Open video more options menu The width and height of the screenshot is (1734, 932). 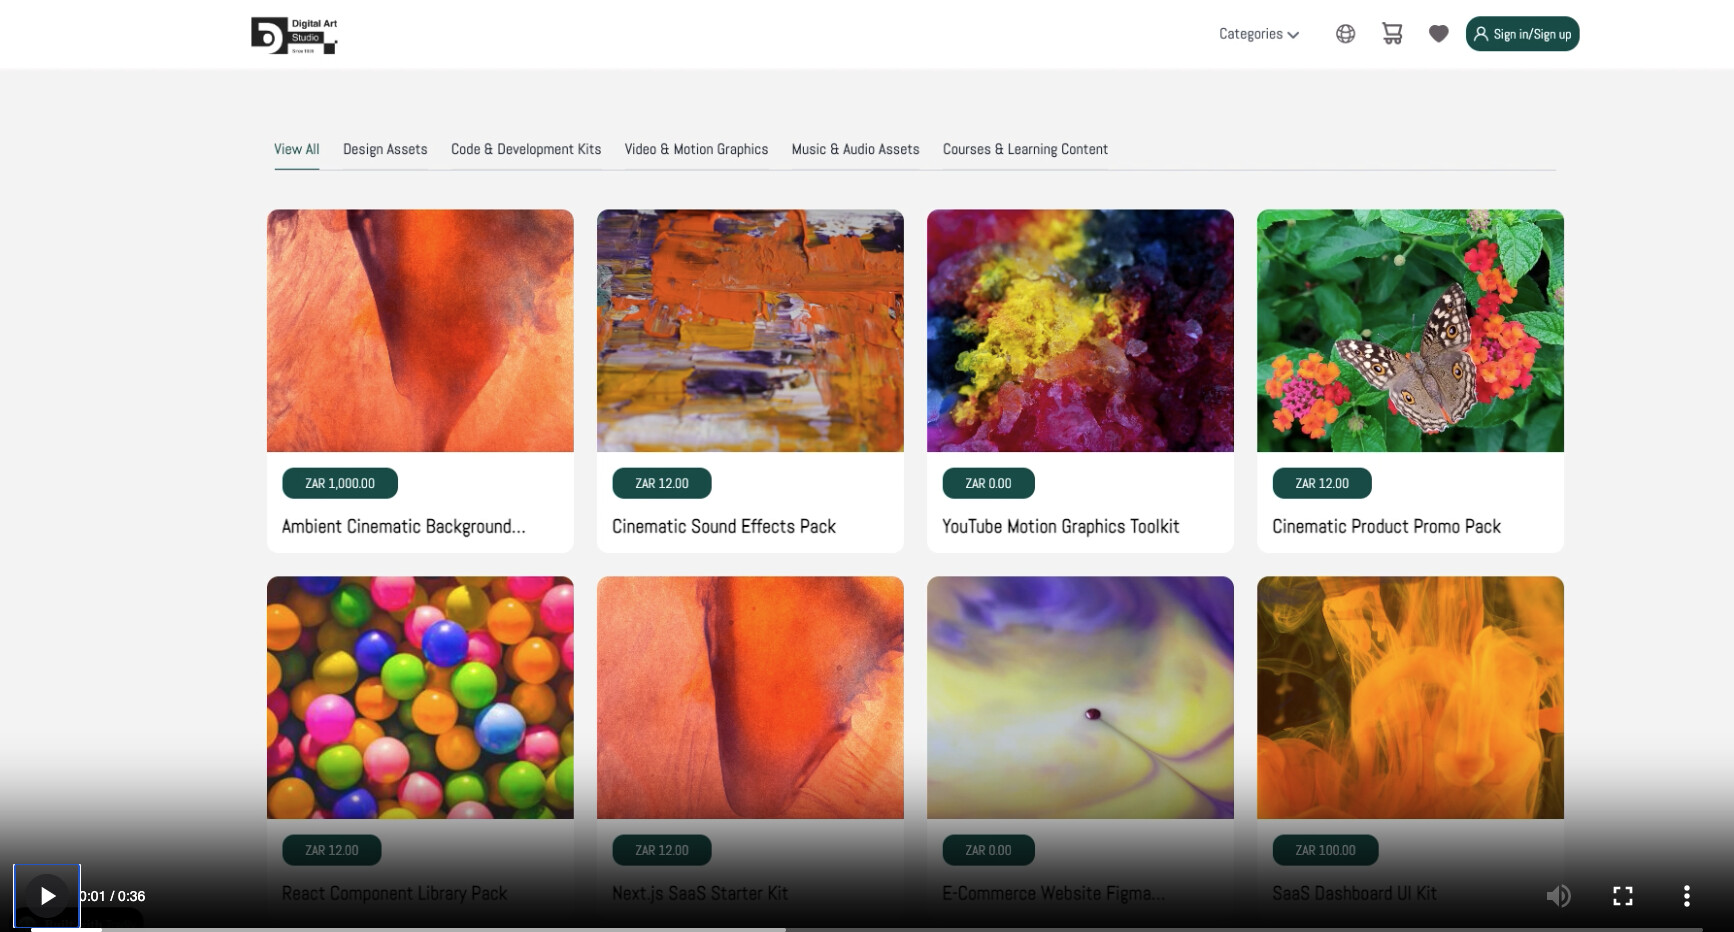tap(1686, 896)
